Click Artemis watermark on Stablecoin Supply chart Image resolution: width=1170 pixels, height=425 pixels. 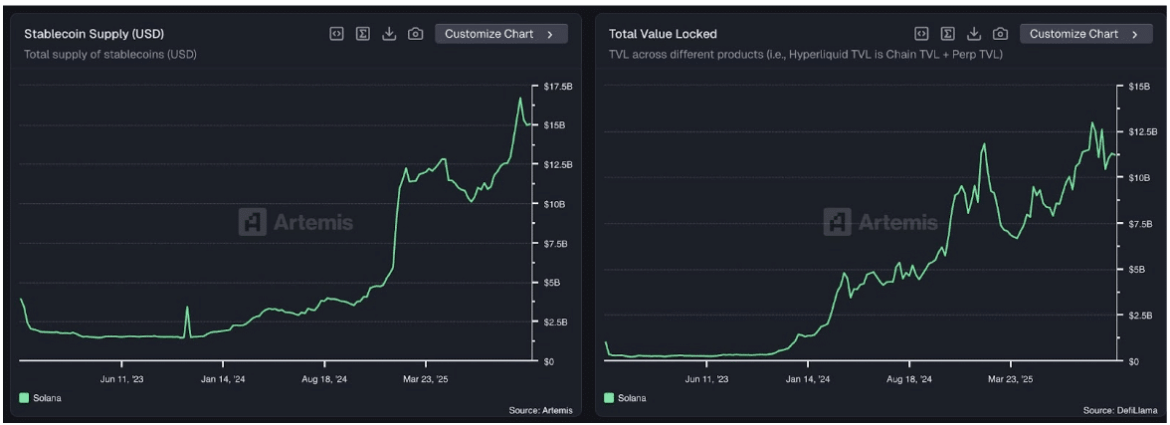[296, 222]
